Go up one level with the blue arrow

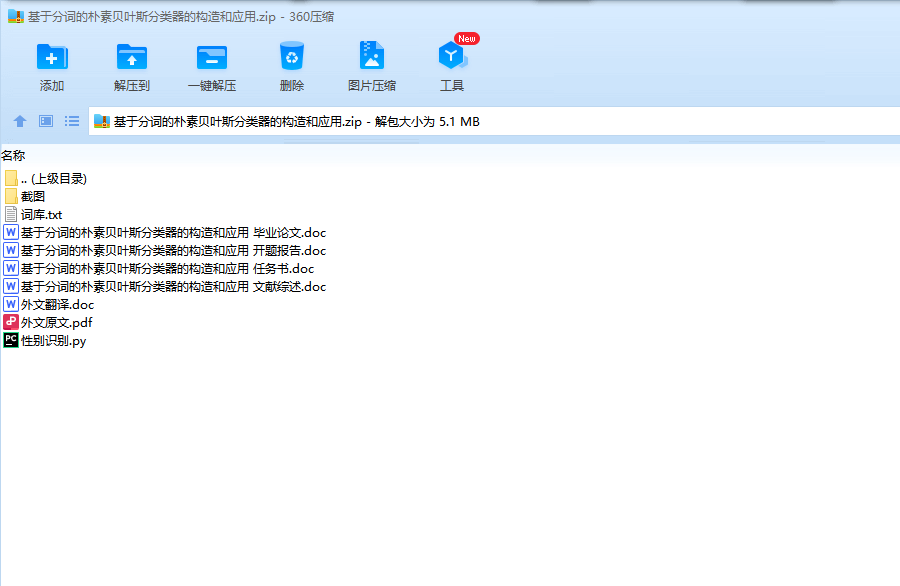pyautogui.click(x=20, y=121)
